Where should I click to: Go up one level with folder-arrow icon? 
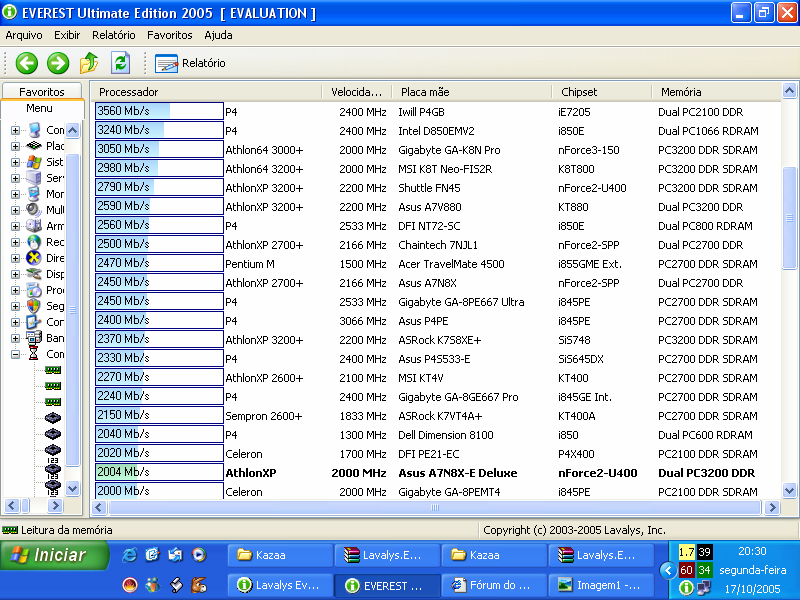point(89,63)
